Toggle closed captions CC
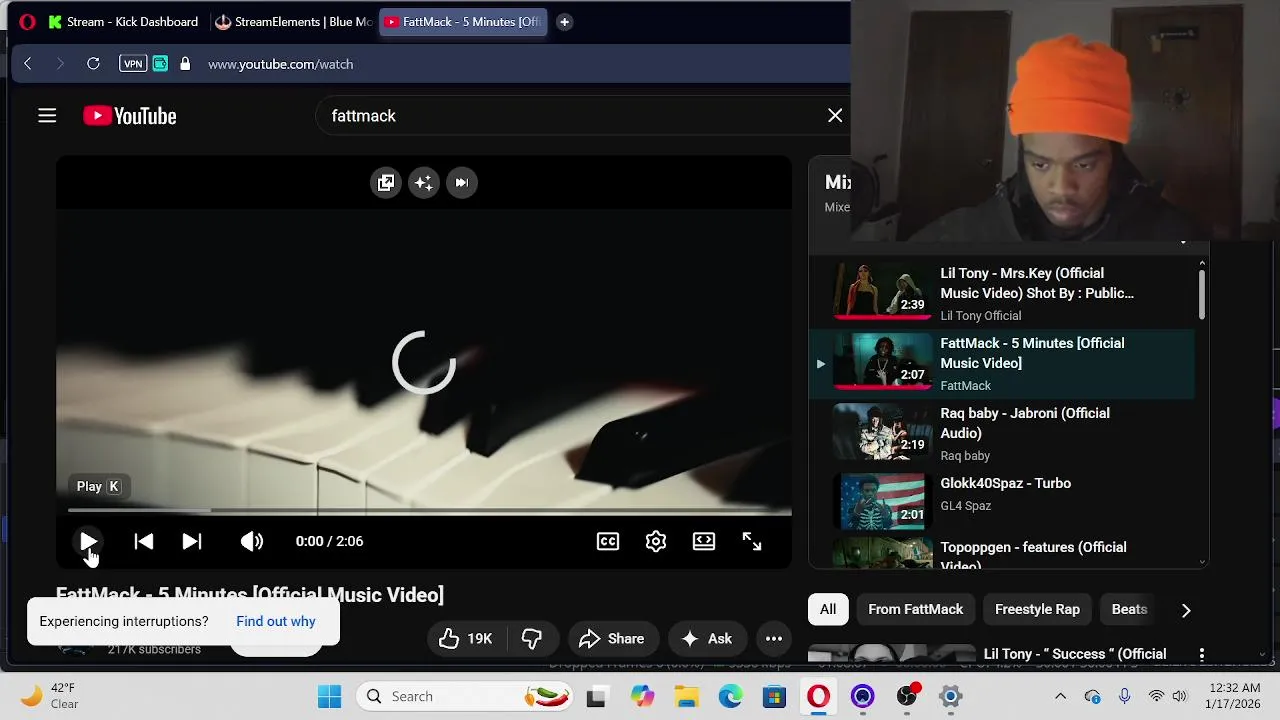The width and height of the screenshot is (1280, 720). (x=608, y=541)
